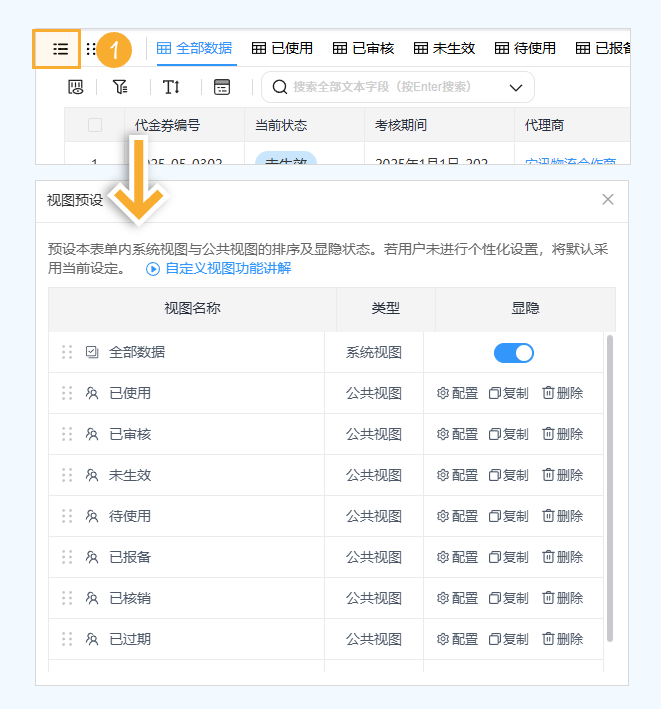661x709 pixels.
Task: Open the view list icon in toolbar
Action: point(60,49)
